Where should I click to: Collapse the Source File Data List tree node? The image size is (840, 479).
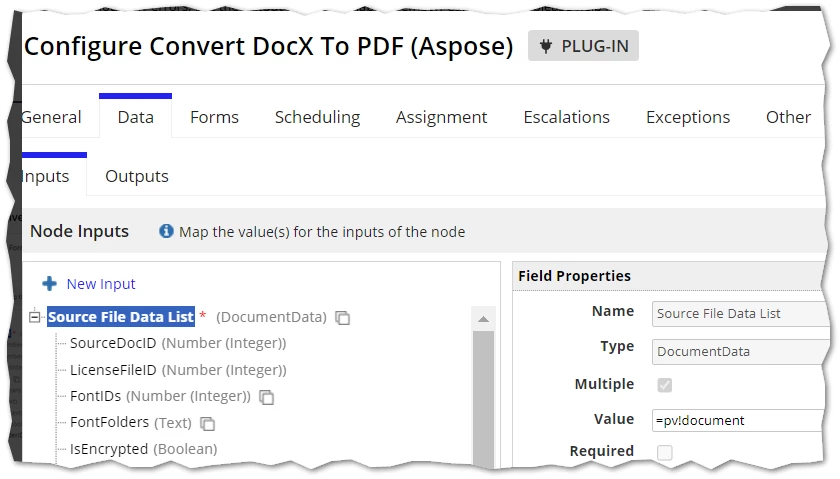[34, 317]
